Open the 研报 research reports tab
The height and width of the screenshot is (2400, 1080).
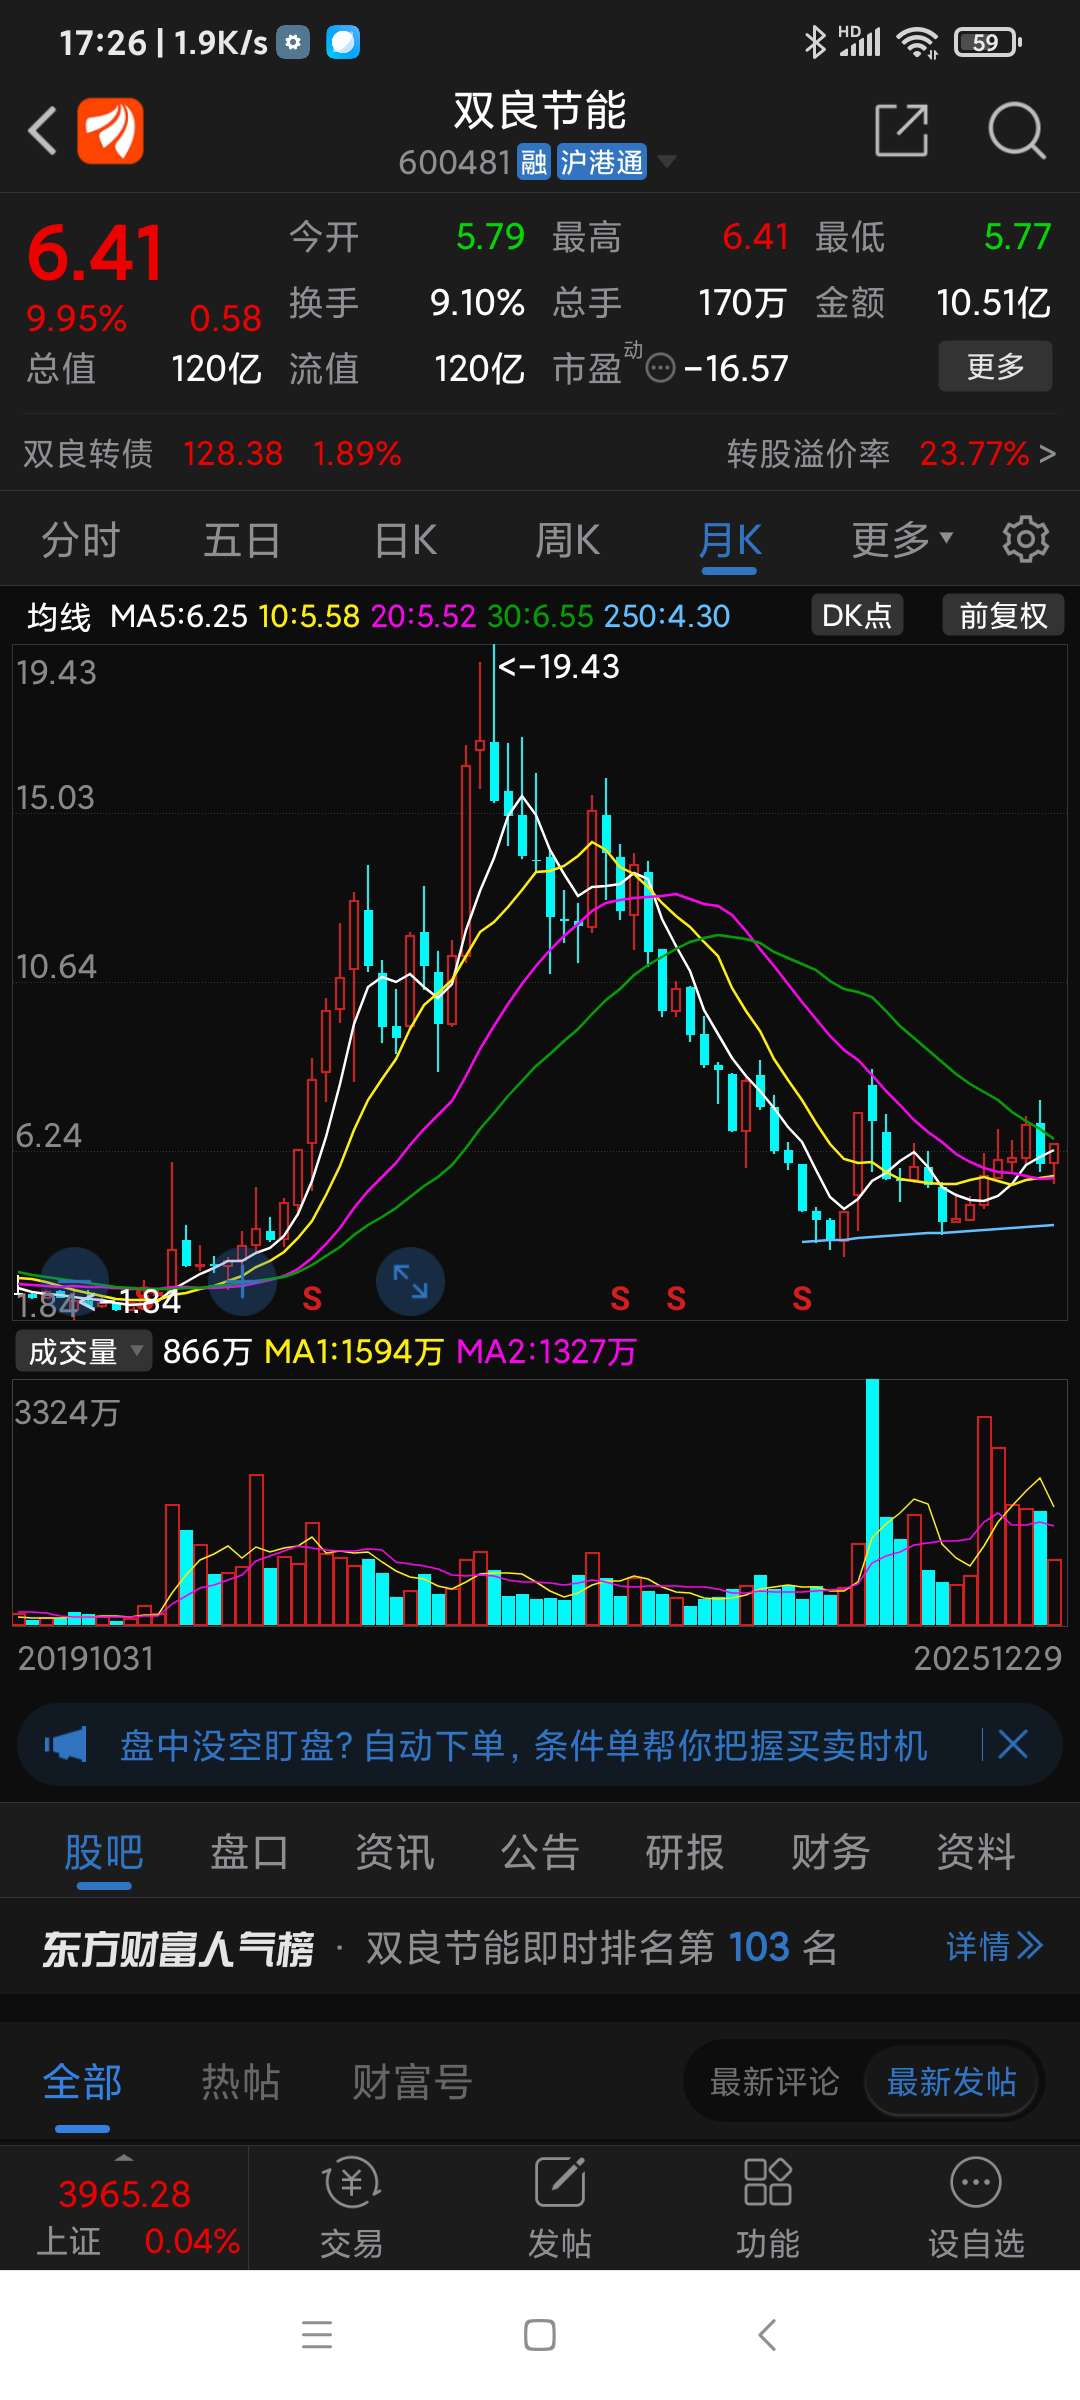point(685,1852)
